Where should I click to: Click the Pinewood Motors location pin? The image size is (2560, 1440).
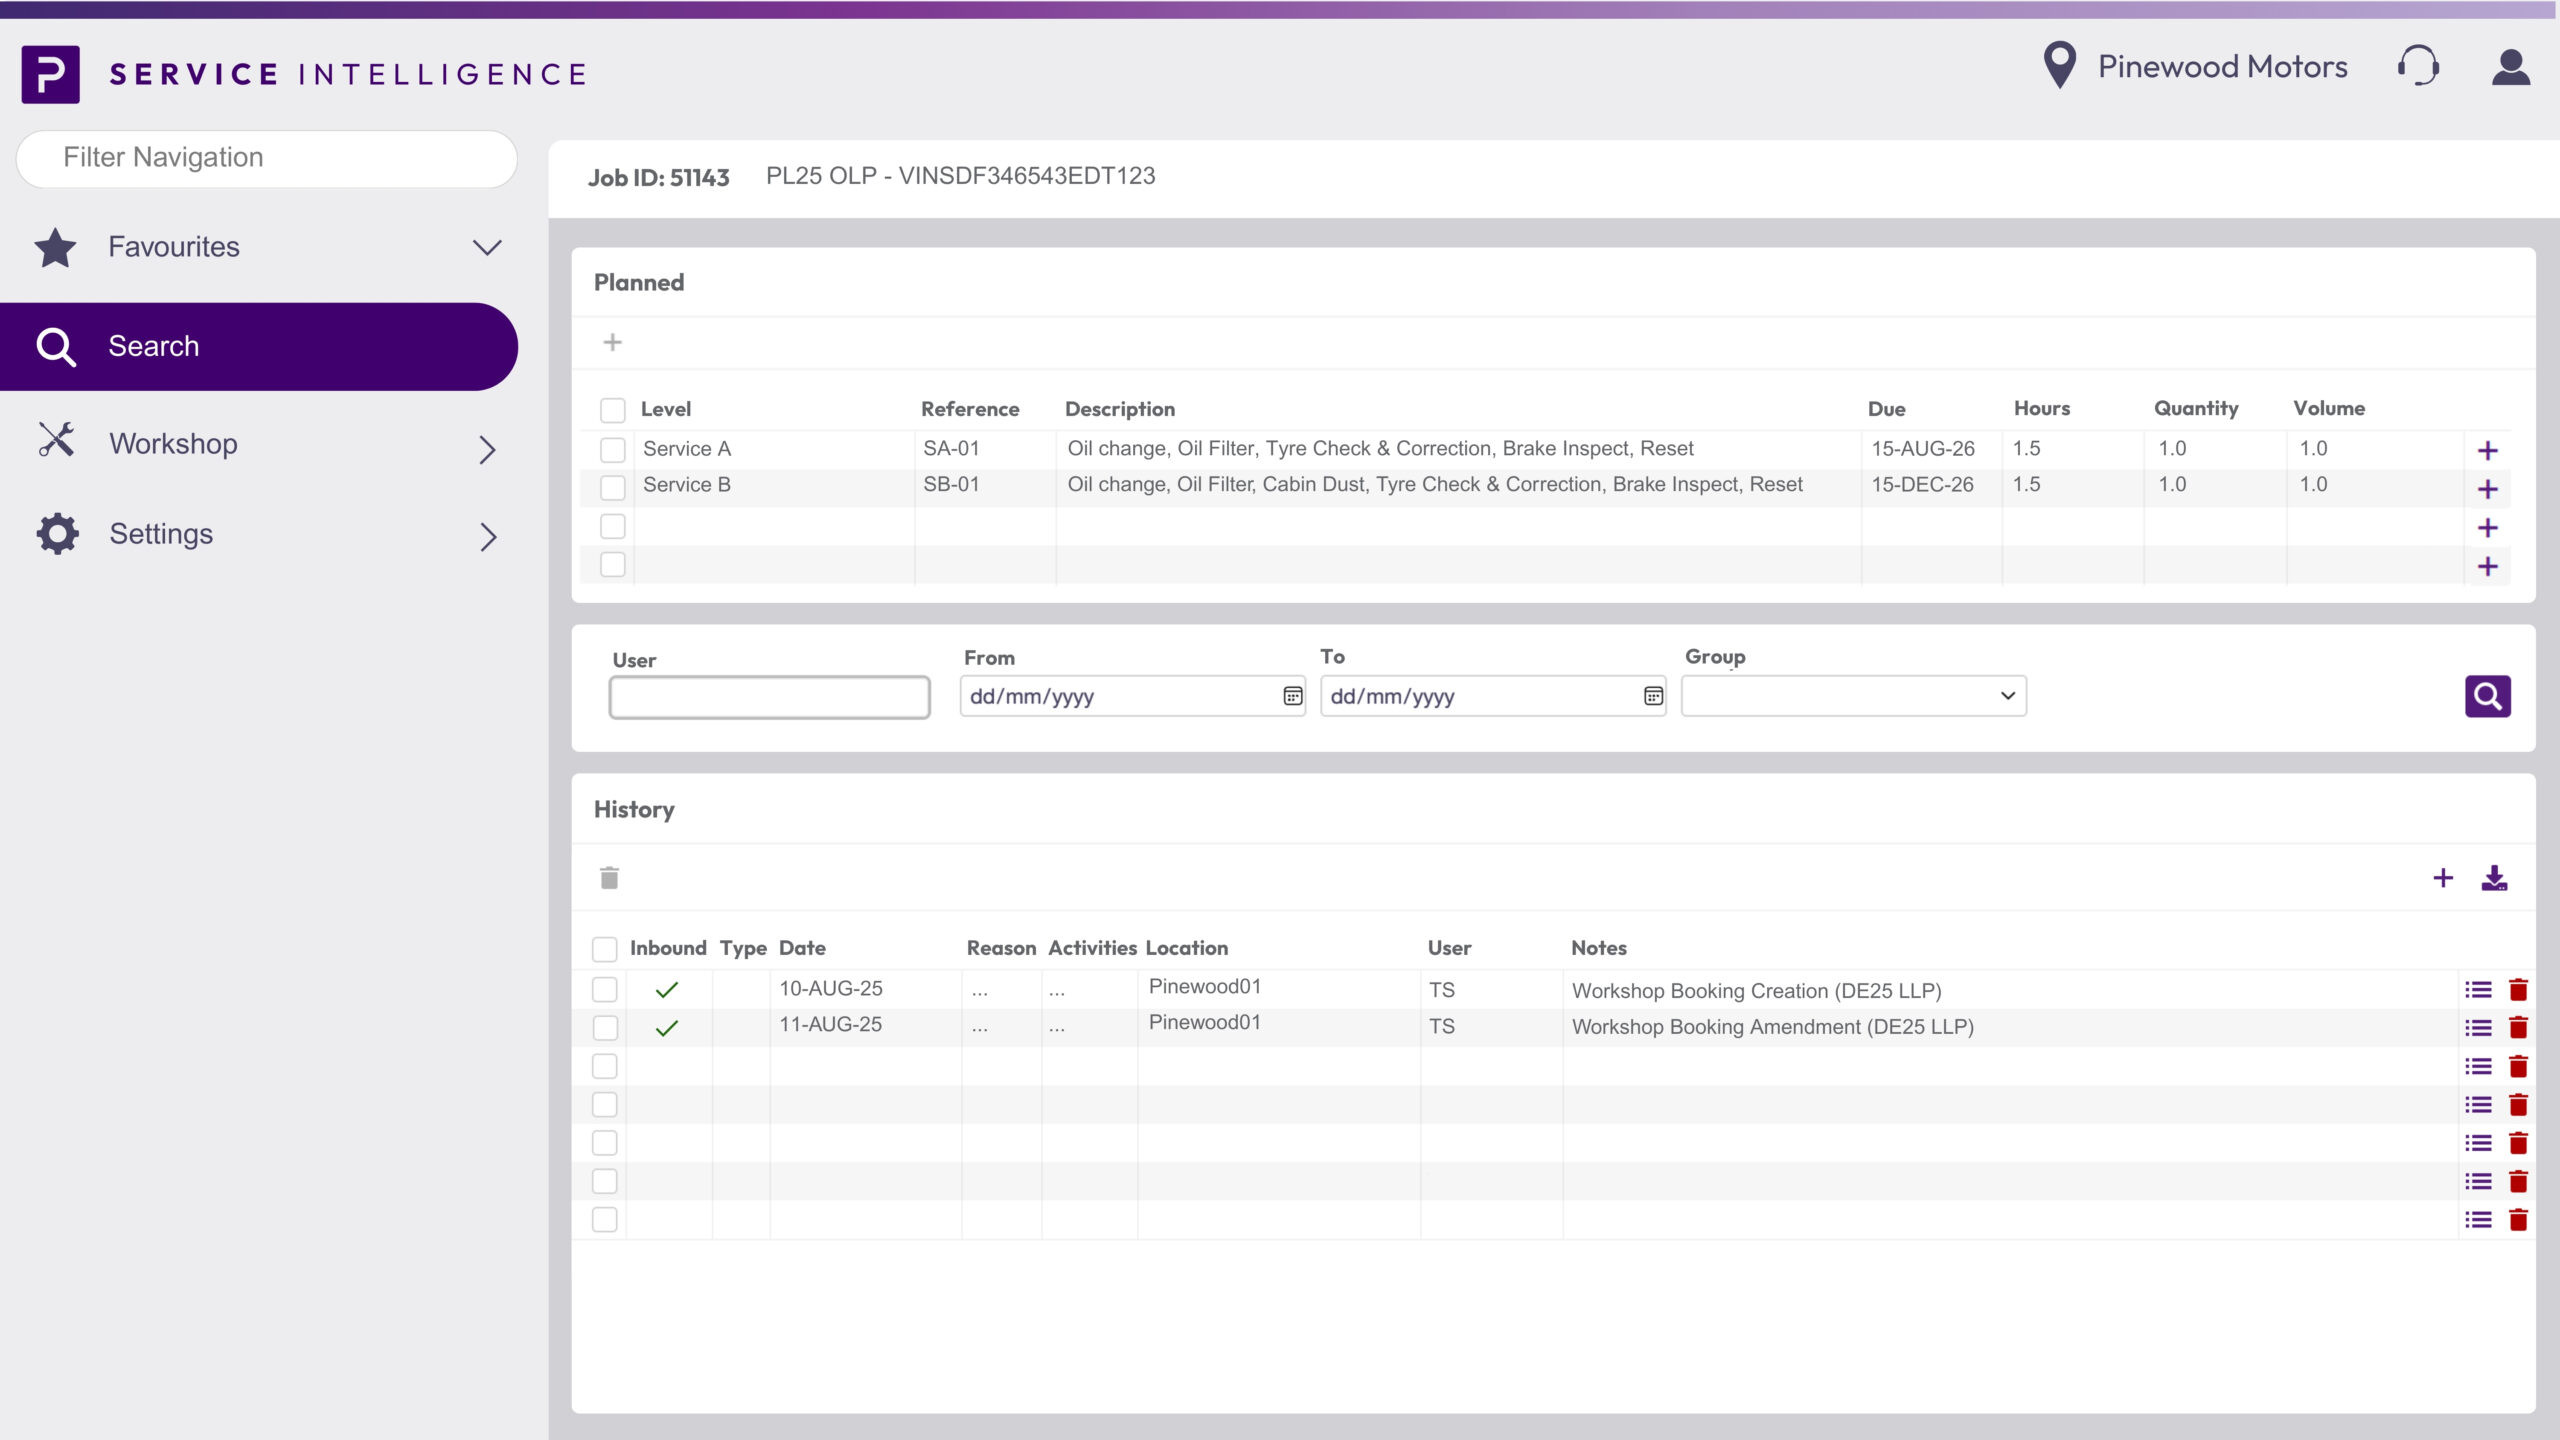click(x=2060, y=66)
